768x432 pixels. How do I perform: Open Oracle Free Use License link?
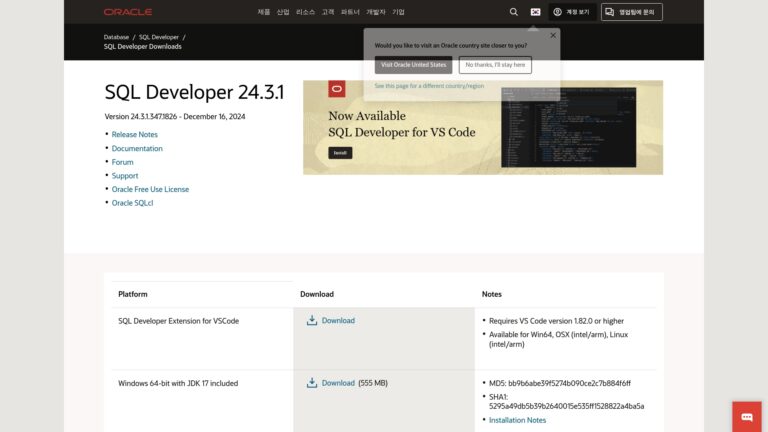coord(150,189)
